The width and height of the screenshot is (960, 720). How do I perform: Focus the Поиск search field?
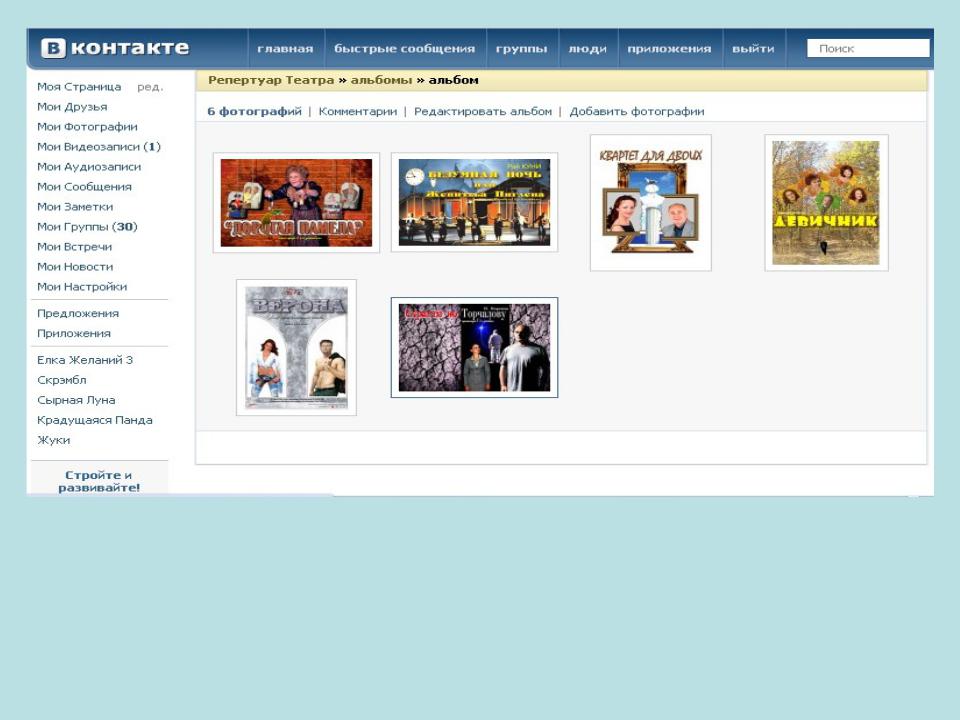click(868, 48)
